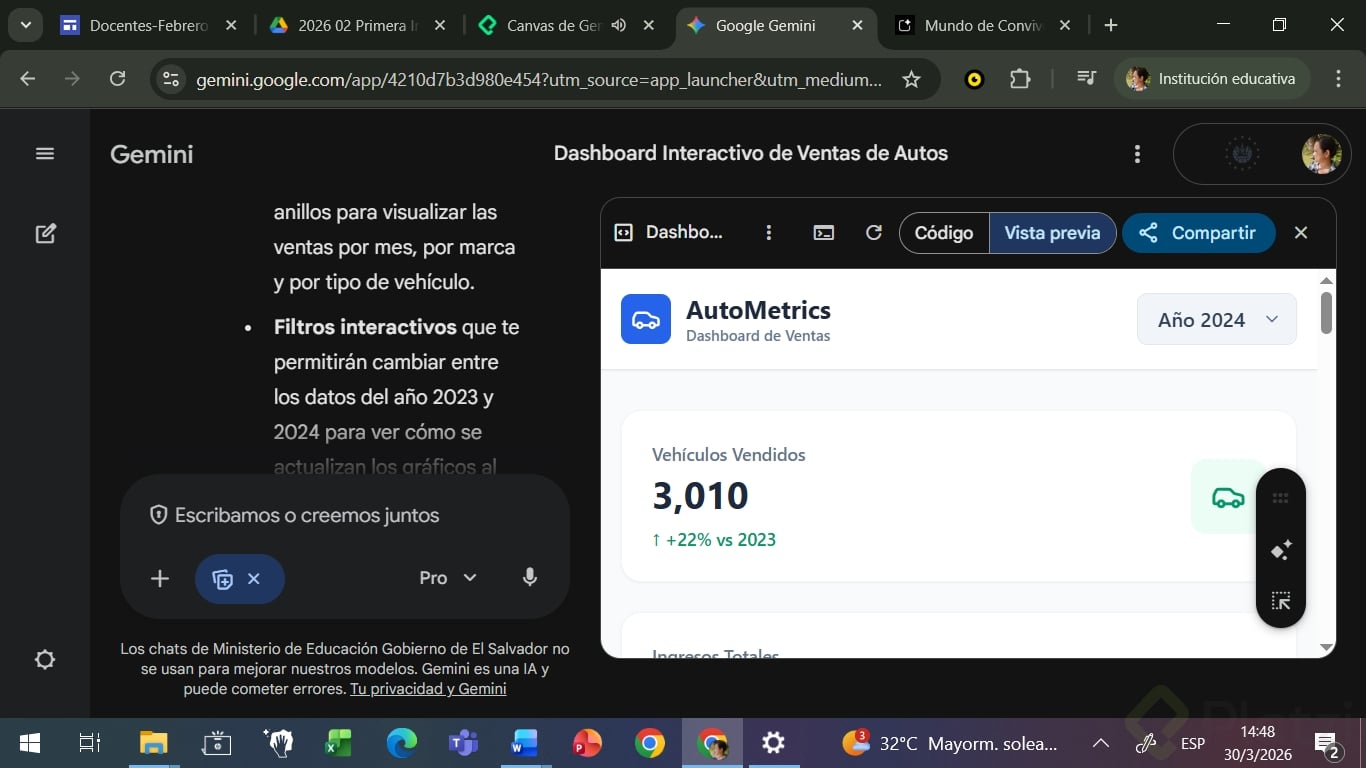Click the Google account avatar

click(x=1321, y=154)
